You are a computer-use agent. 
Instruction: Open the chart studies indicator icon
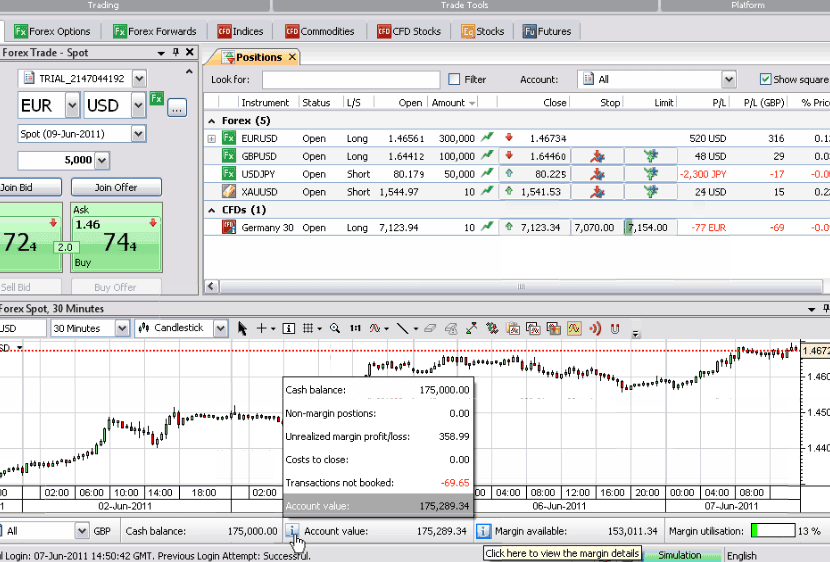click(375, 329)
